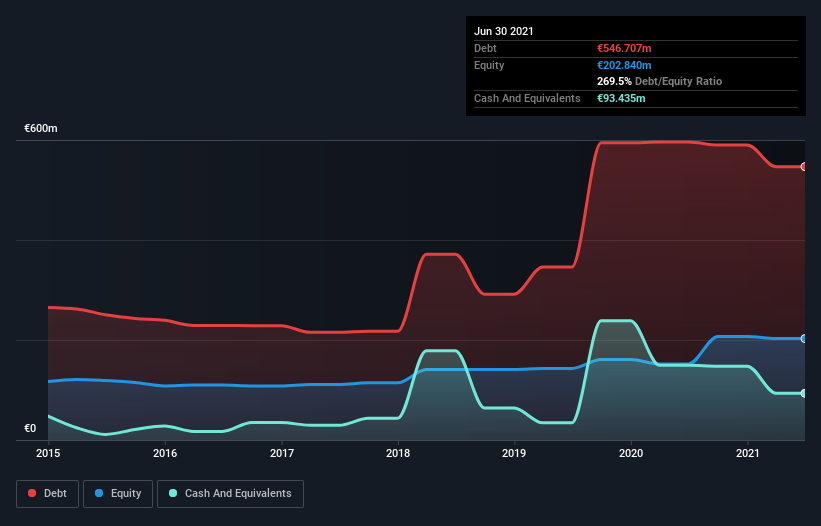Click the blue Equity legend dot
This screenshot has width=821, height=526.
coord(99,493)
